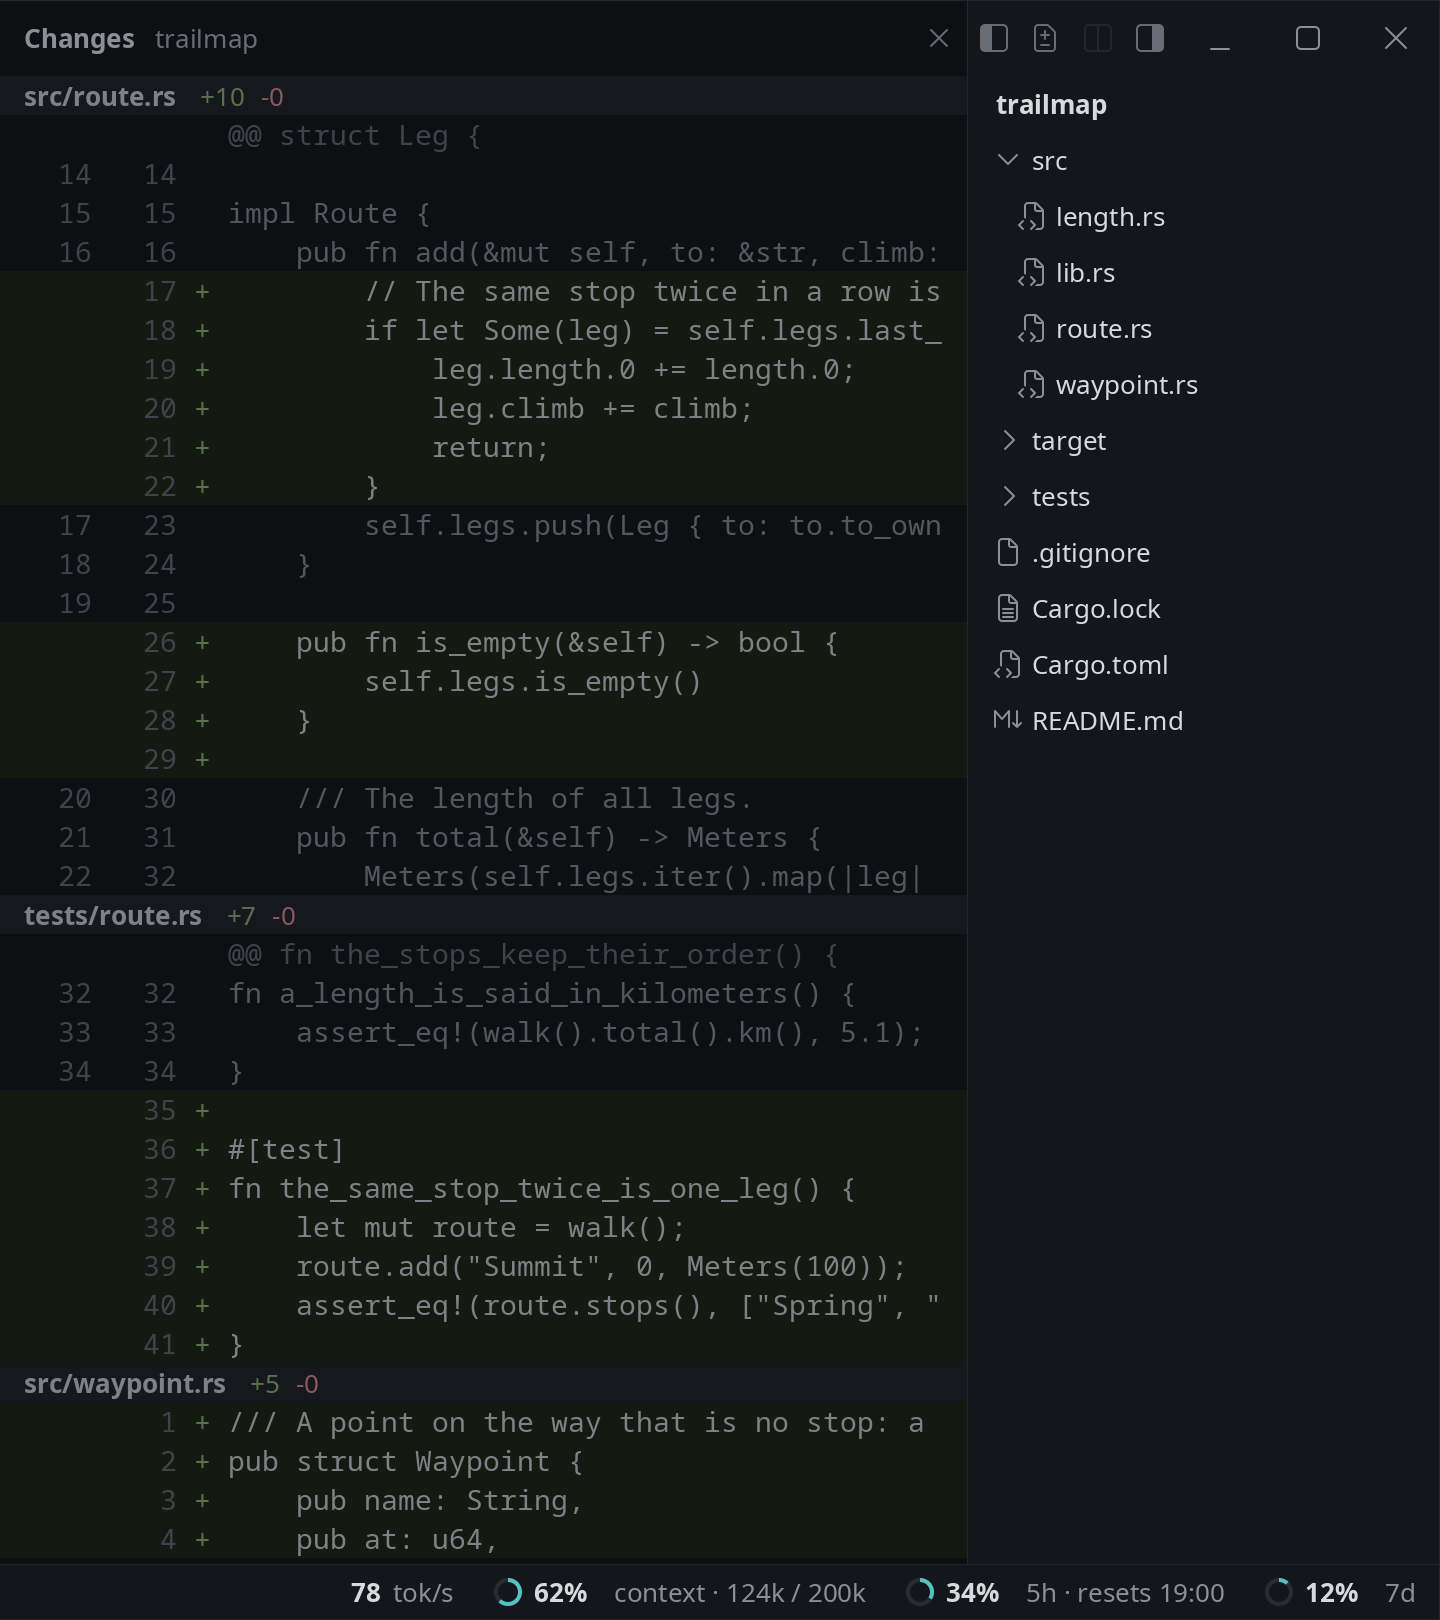Image resolution: width=1440 pixels, height=1620 pixels.
Task: Open .gitignore file
Action: pyautogui.click(x=1091, y=552)
